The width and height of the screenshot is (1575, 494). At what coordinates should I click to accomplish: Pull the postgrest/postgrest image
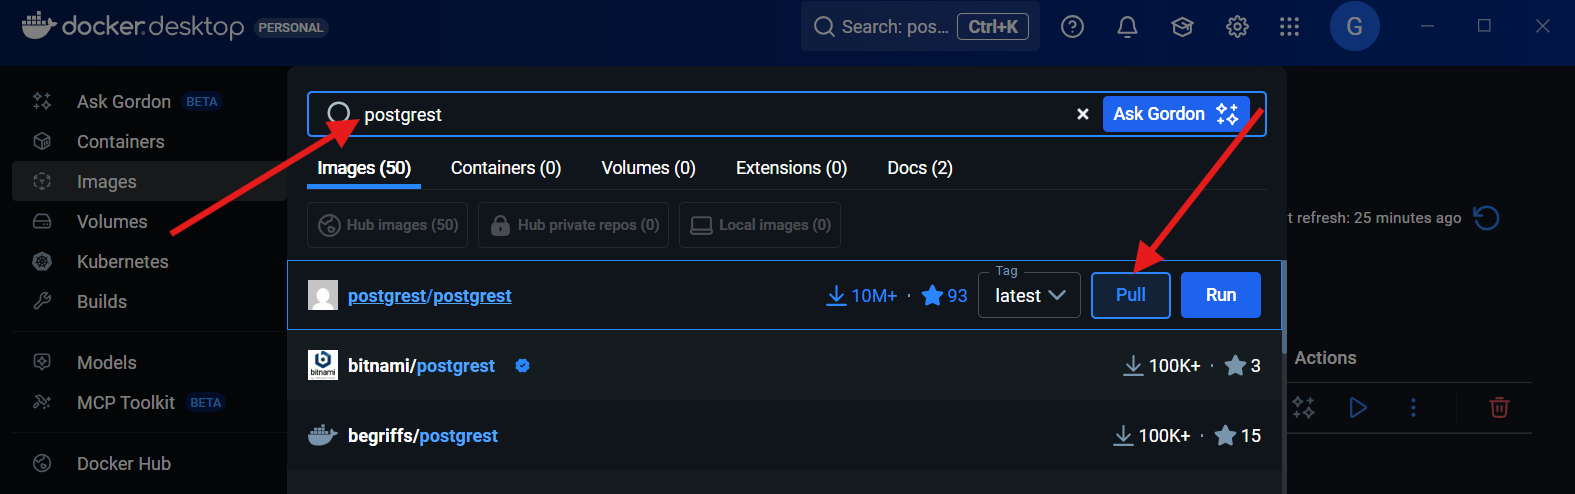(1131, 295)
